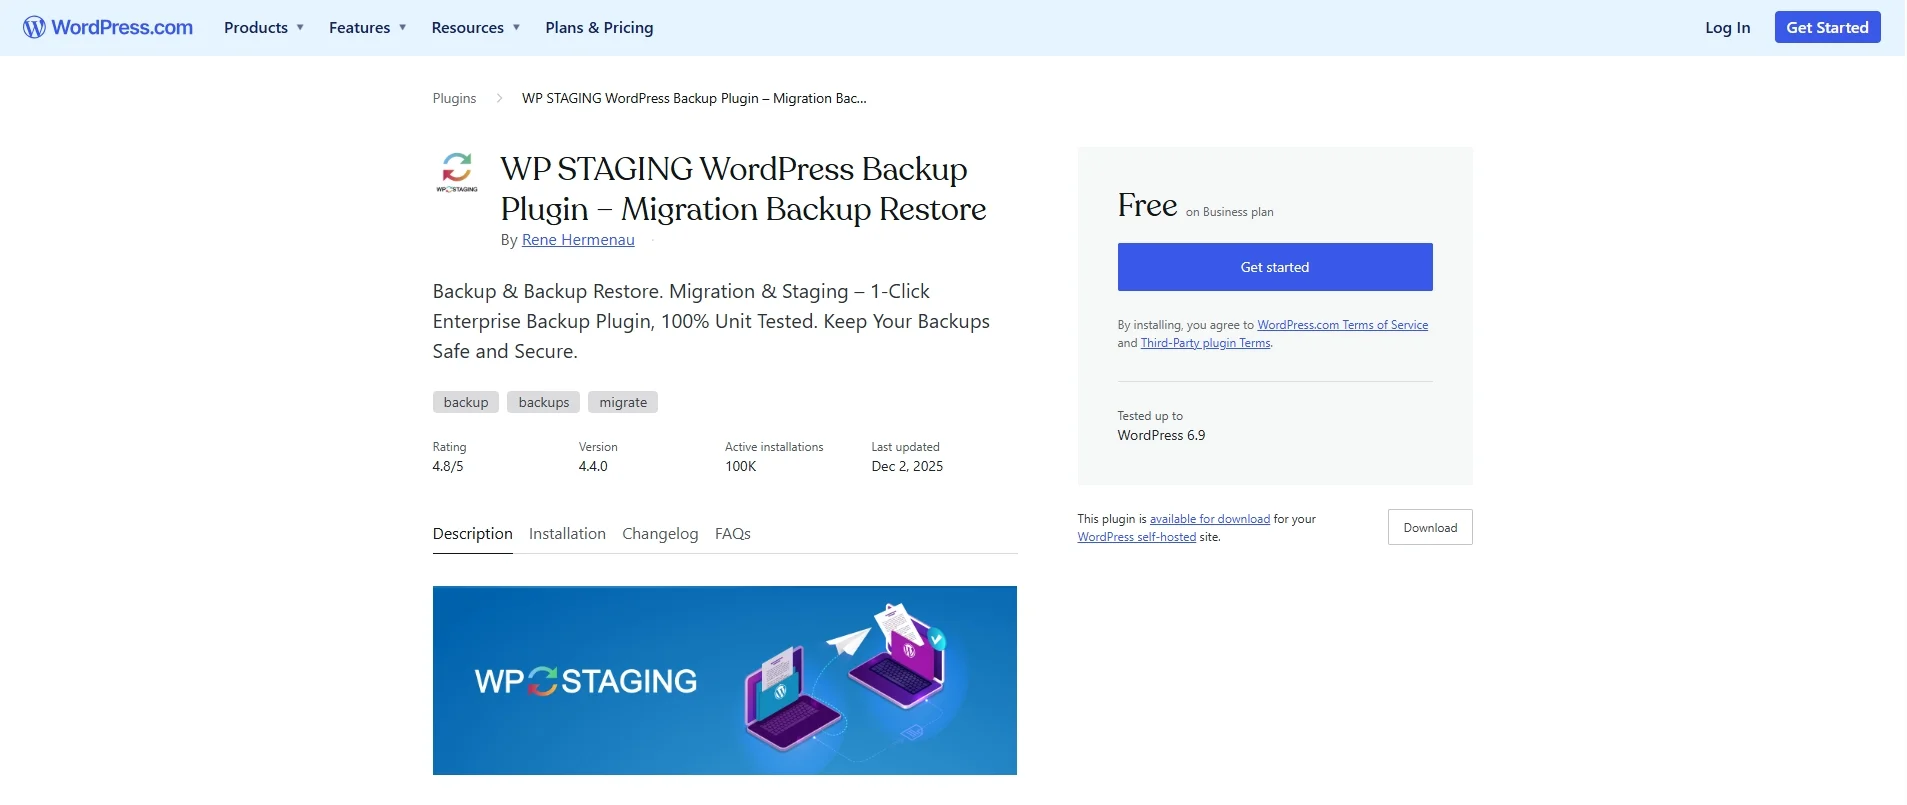
Task: Click the WP STAGING breadcrumb text
Action: [x=694, y=98]
